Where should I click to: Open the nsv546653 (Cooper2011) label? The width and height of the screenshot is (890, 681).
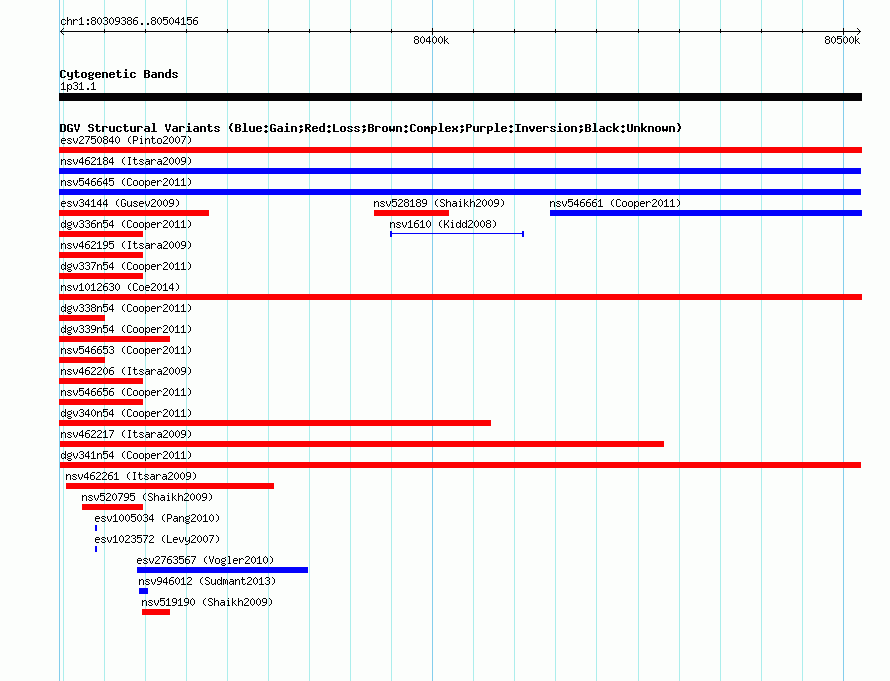point(126,350)
